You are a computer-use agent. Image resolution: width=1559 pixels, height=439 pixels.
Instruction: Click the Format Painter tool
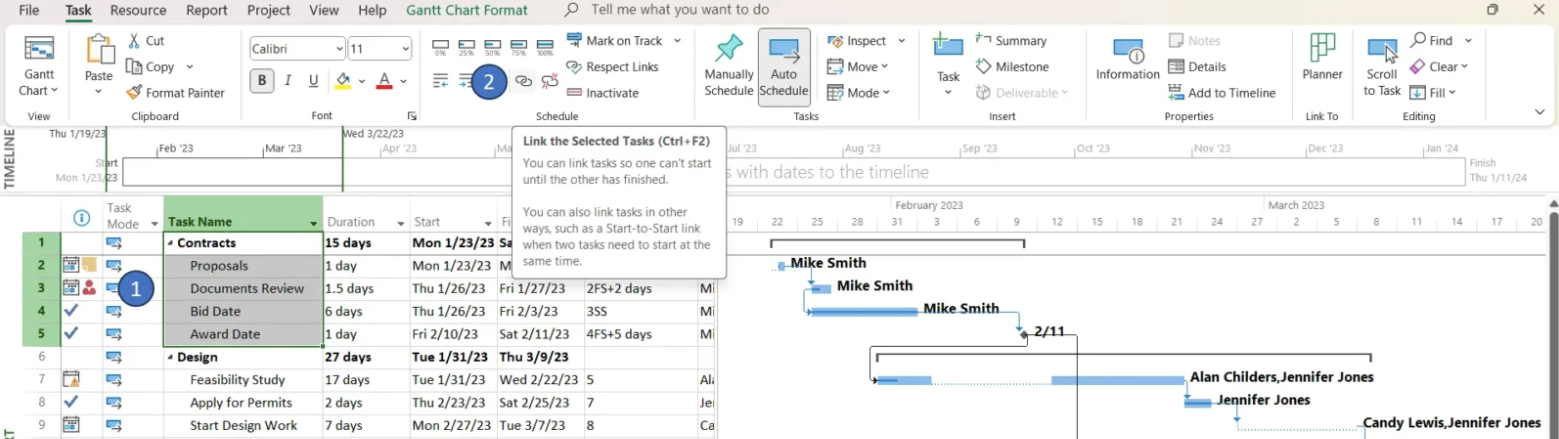(176, 93)
